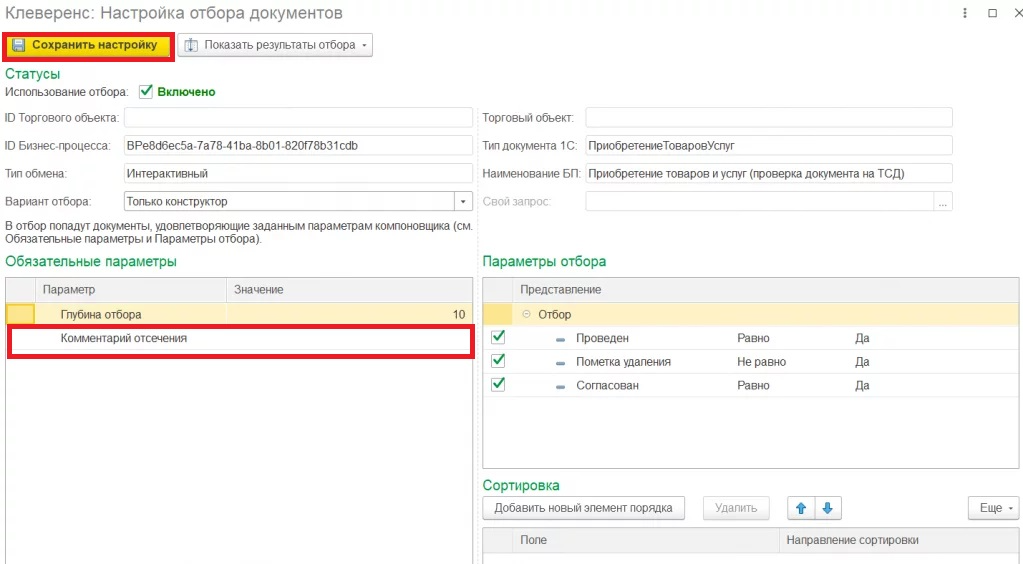Toggle the Использование отбора checkbox
This screenshot has height=564, width=1023.
146,91
